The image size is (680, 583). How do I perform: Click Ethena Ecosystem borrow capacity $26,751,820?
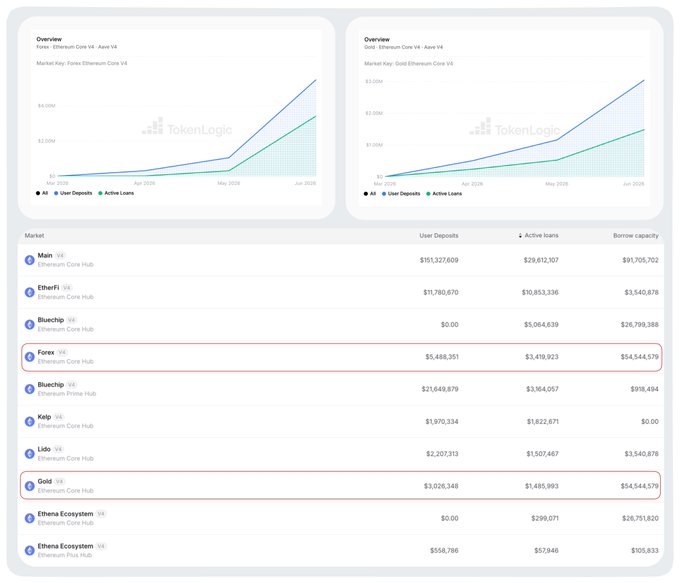coord(640,518)
